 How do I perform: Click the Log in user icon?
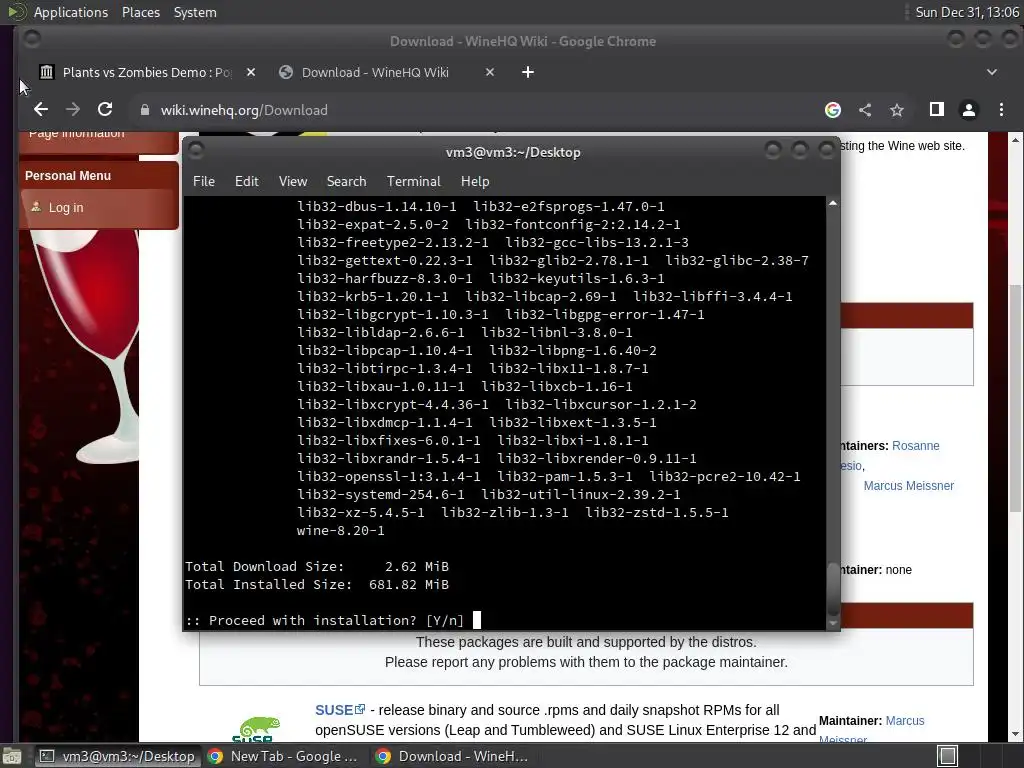(x=36, y=207)
